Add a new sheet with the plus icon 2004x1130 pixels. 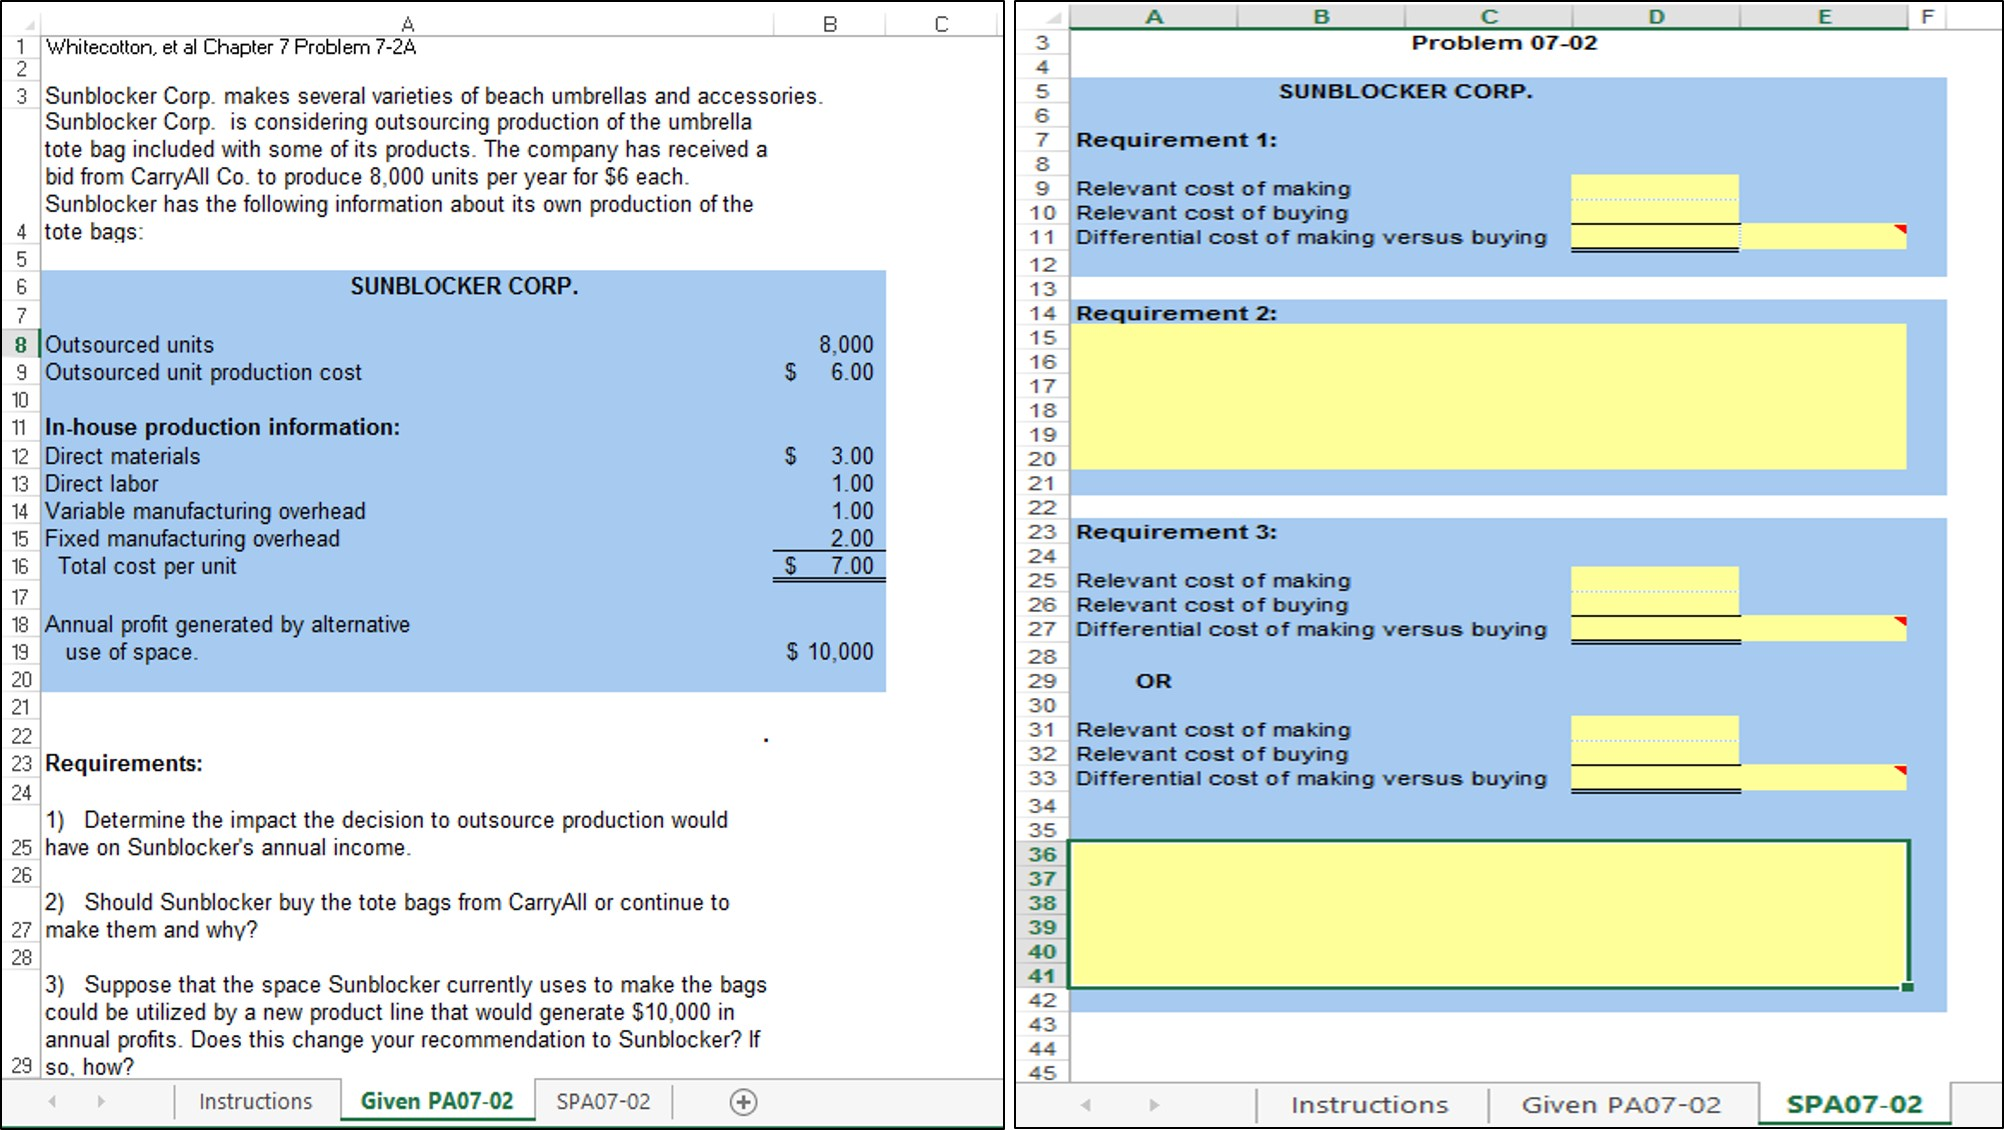pos(743,1102)
